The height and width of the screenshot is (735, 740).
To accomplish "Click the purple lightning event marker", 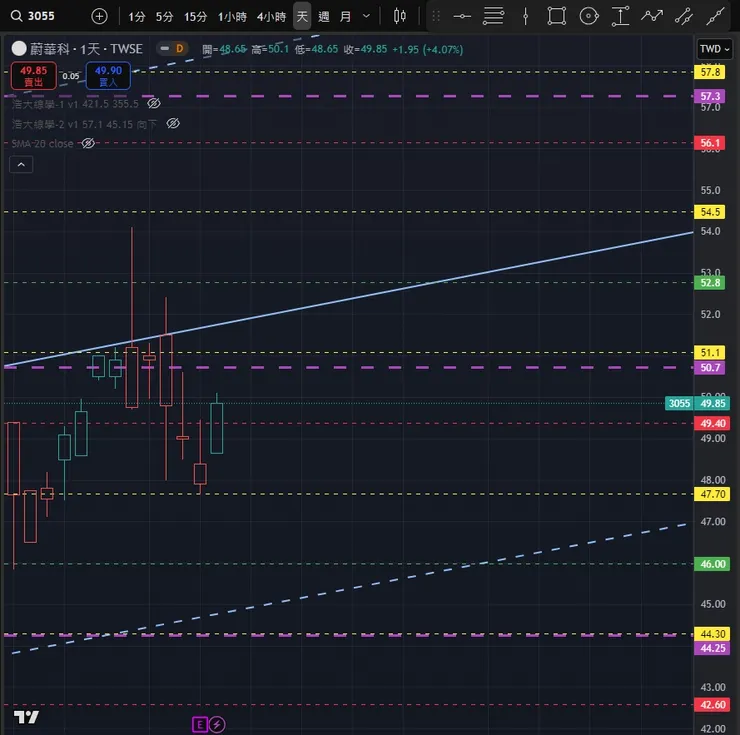I will pyautogui.click(x=217, y=725).
